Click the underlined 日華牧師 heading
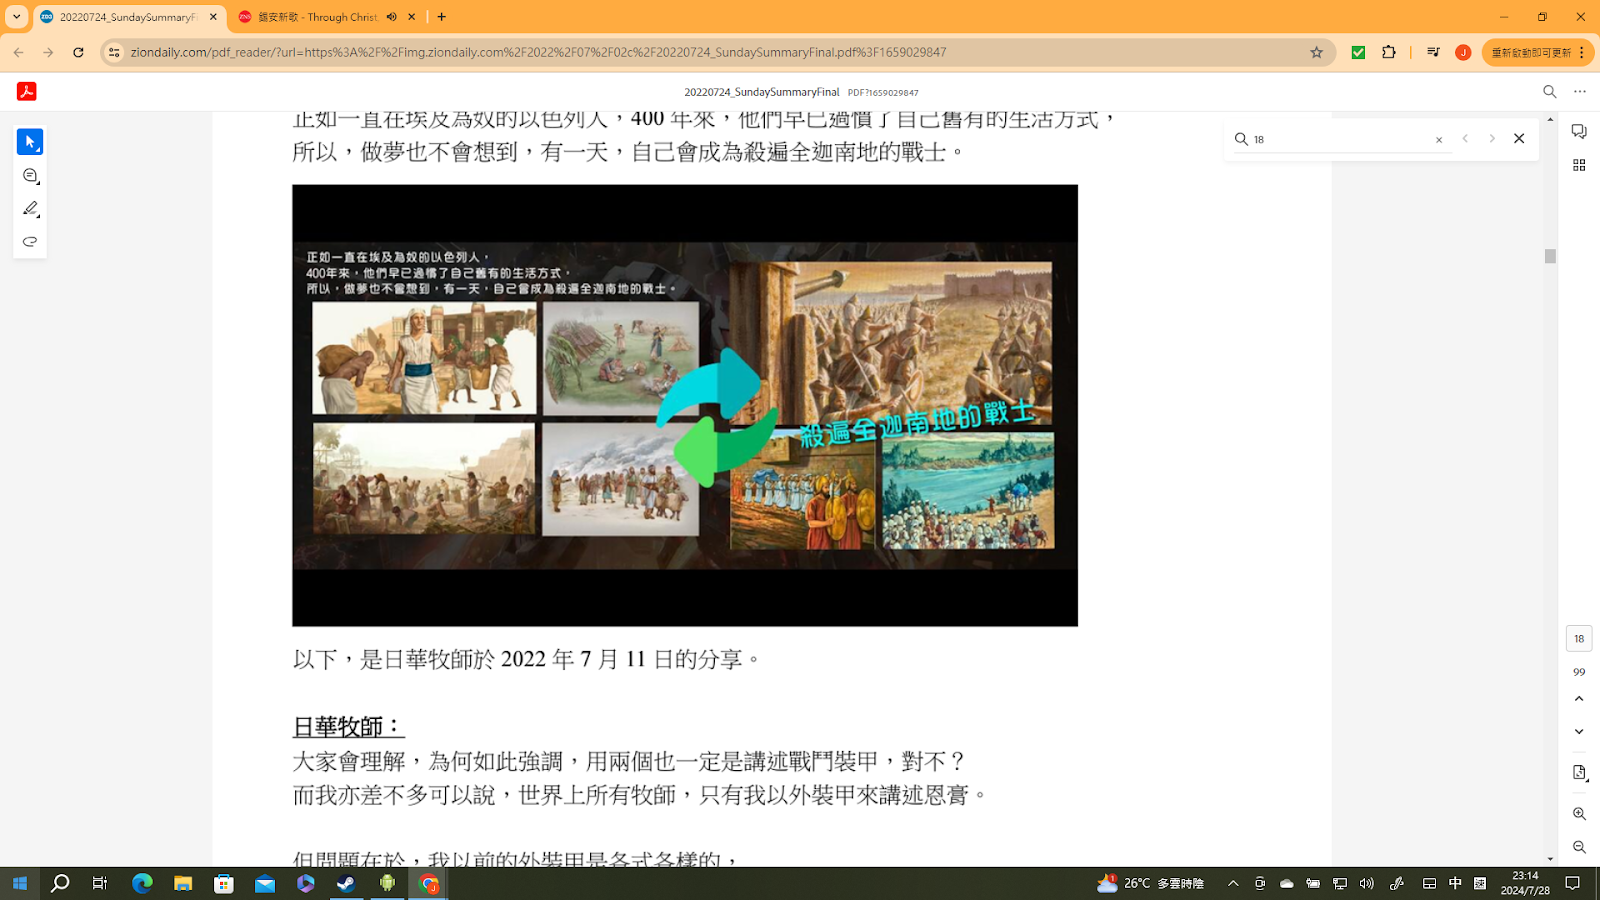 click(x=348, y=726)
